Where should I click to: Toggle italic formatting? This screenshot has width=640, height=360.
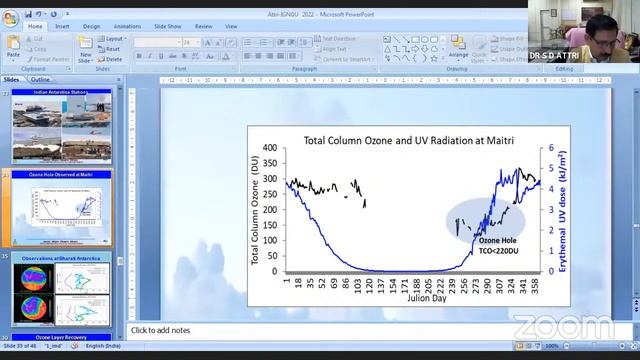[x=150, y=56]
